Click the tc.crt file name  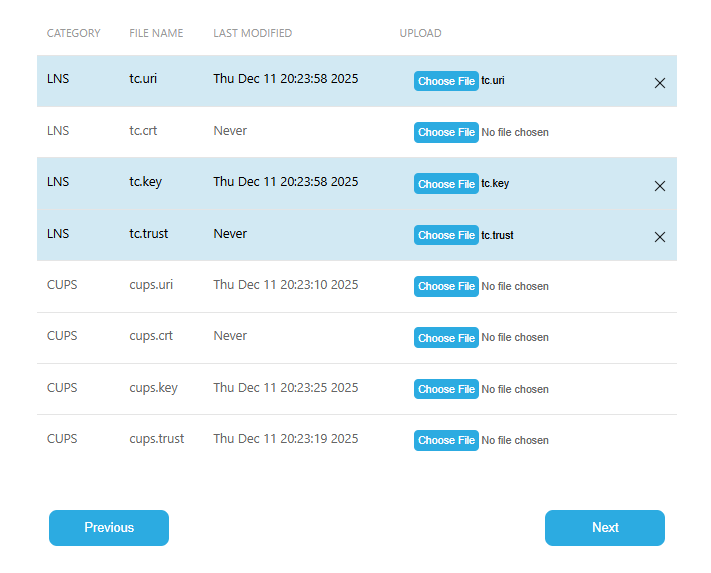tap(143, 131)
